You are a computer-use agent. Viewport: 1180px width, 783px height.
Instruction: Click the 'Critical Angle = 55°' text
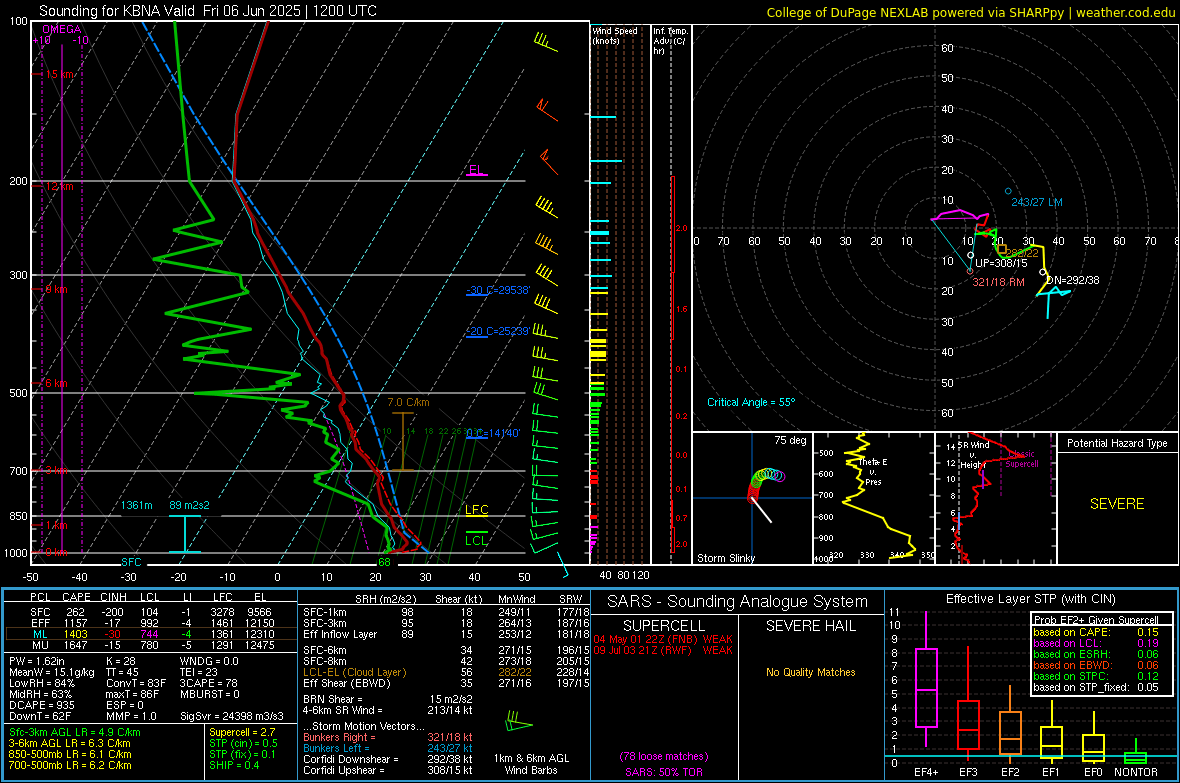coord(751,402)
